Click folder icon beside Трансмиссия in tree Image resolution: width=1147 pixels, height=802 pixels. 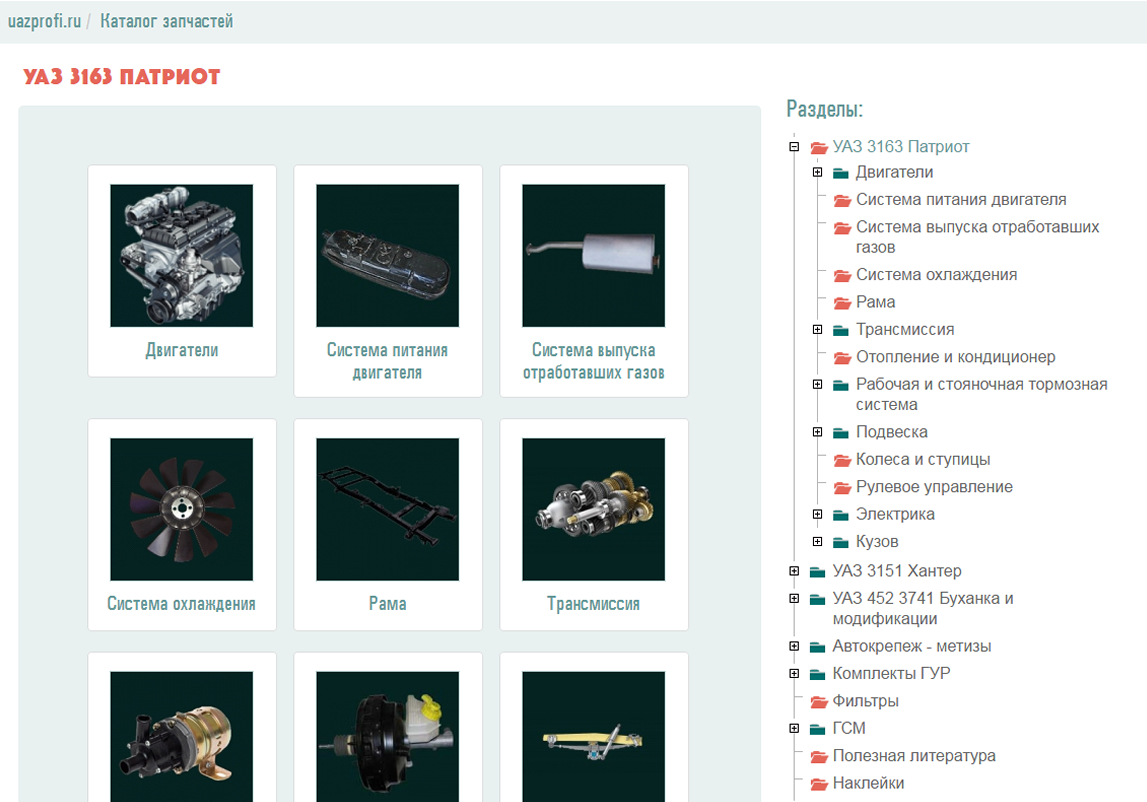click(x=841, y=331)
